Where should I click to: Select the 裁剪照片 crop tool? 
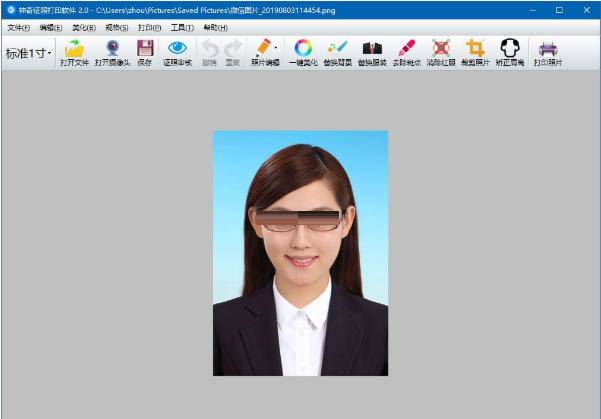475,50
